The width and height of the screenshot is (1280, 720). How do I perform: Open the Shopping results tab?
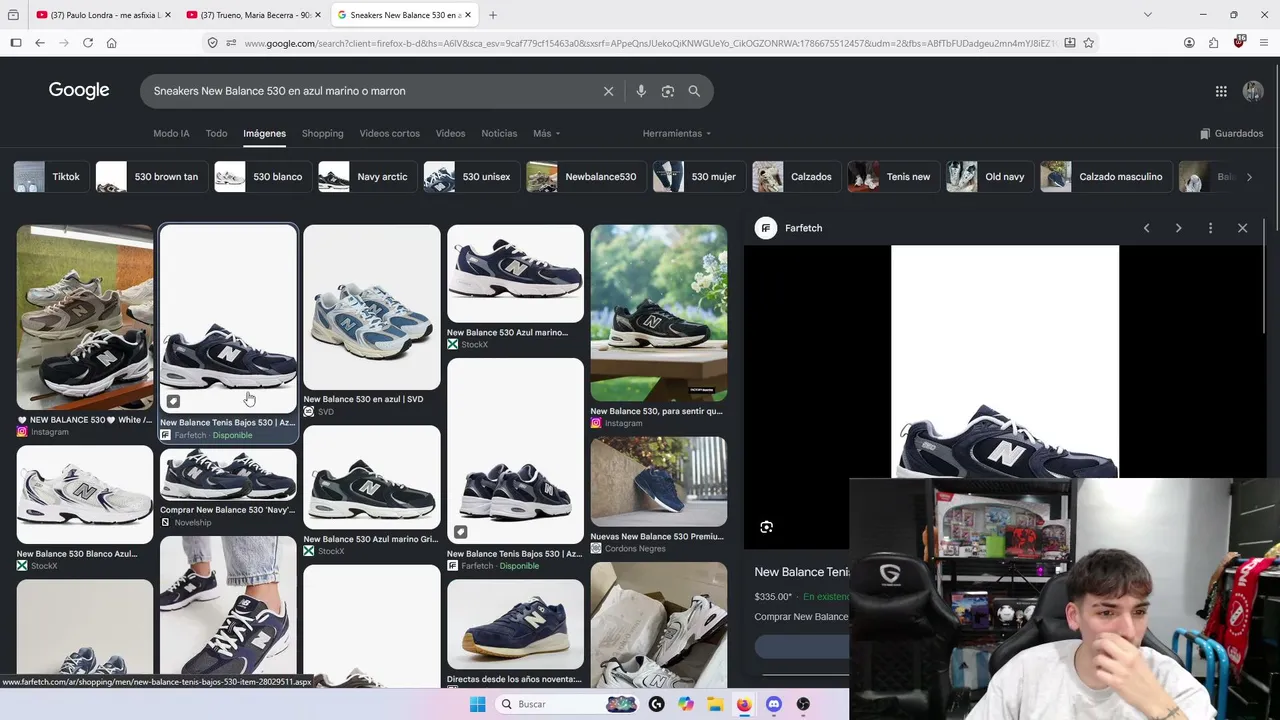click(322, 133)
